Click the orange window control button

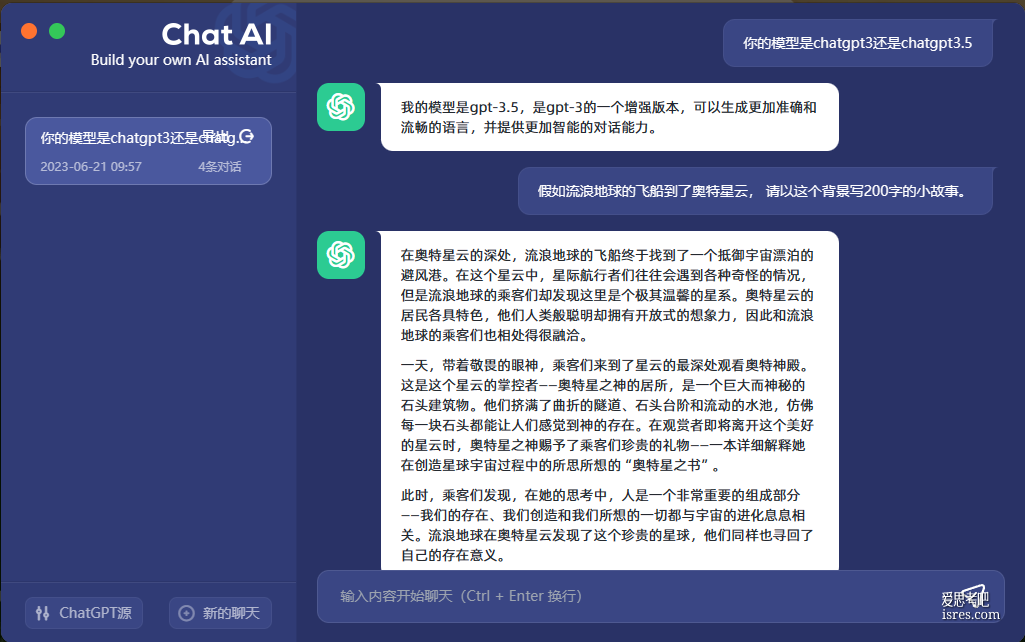click(x=29, y=31)
